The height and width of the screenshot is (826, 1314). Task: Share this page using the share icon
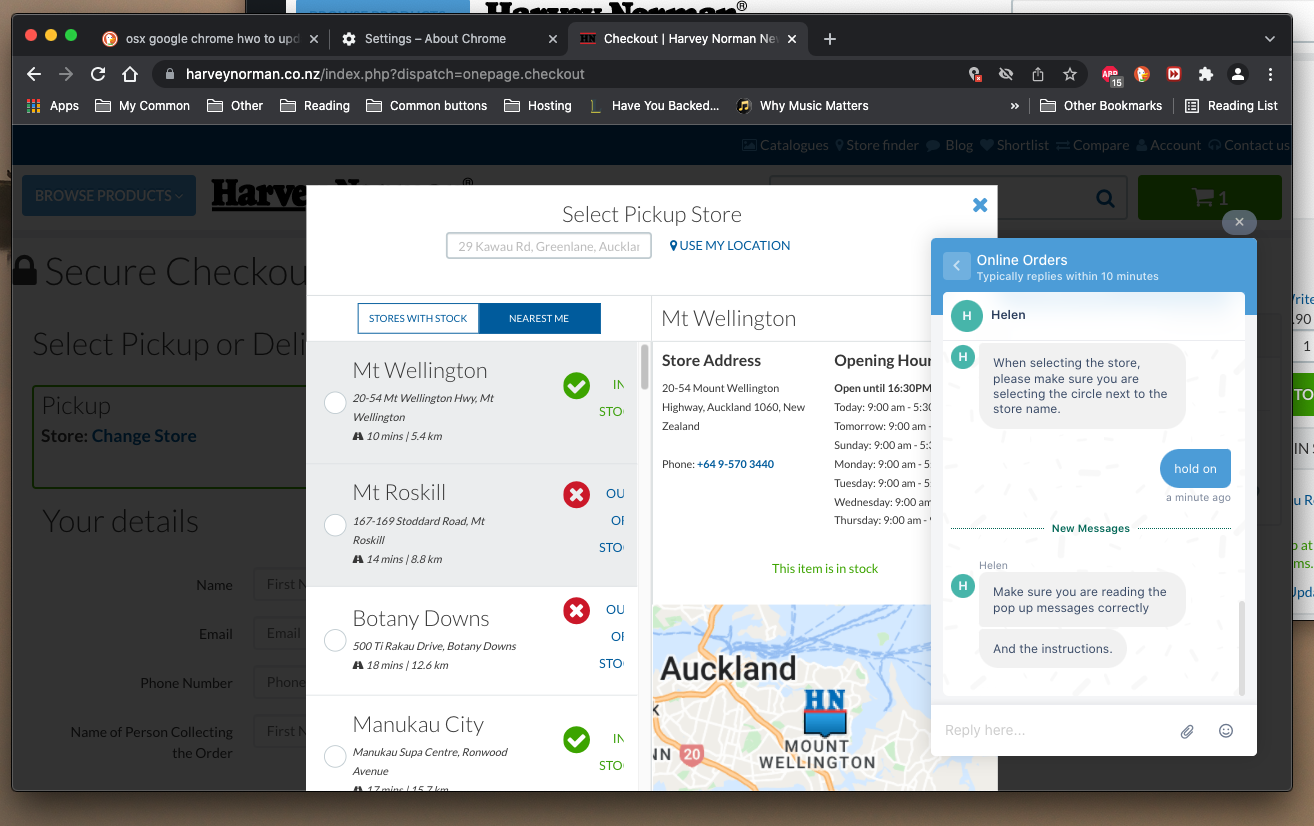[1038, 74]
